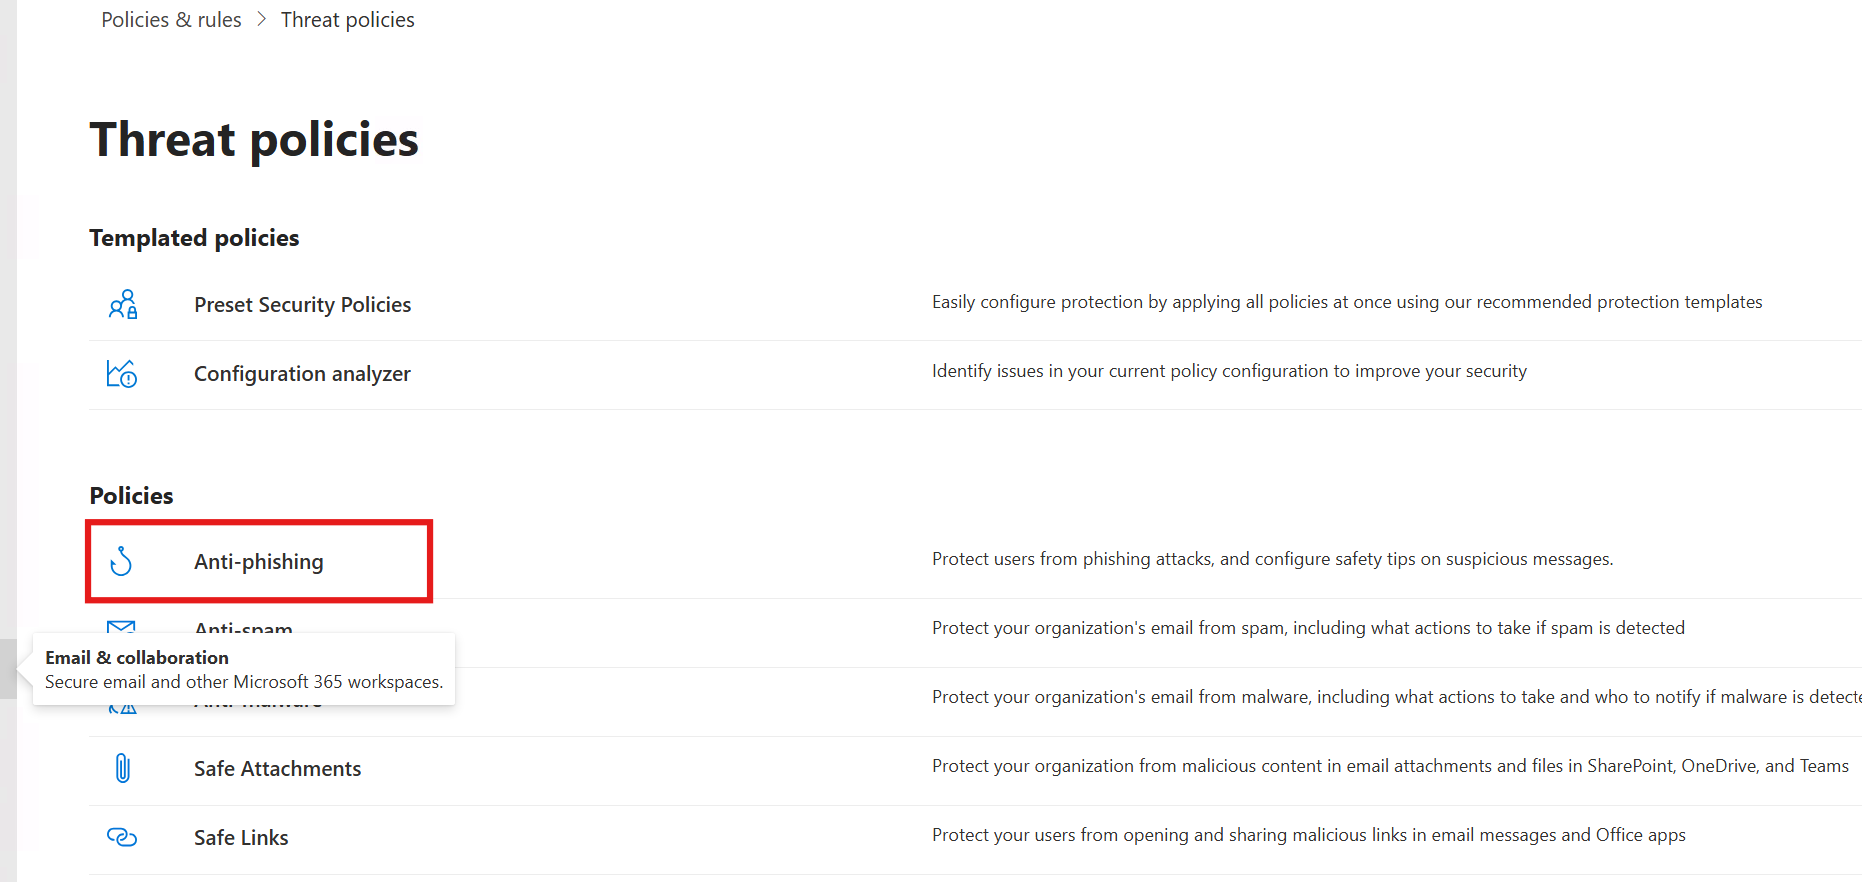Click the Configuration analyzer chart icon
The height and width of the screenshot is (882, 1862).
pyautogui.click(x=122, y=374)
